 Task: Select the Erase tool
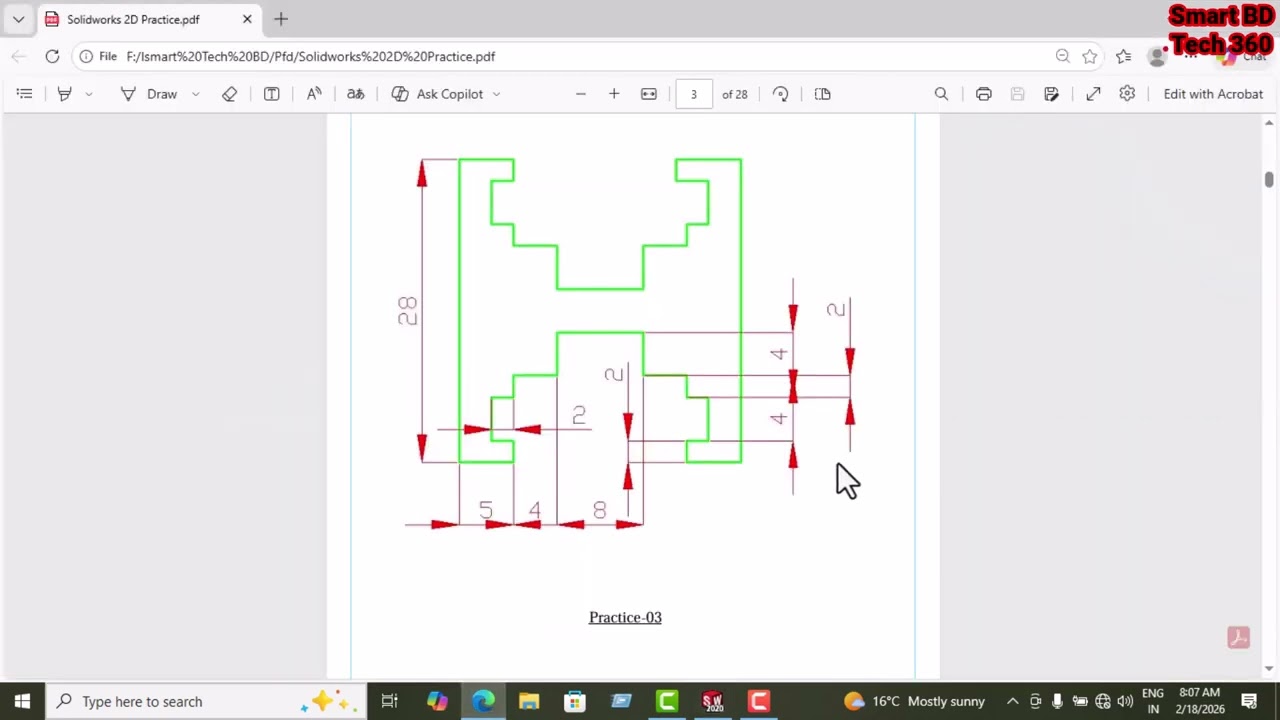pos(230,94)
